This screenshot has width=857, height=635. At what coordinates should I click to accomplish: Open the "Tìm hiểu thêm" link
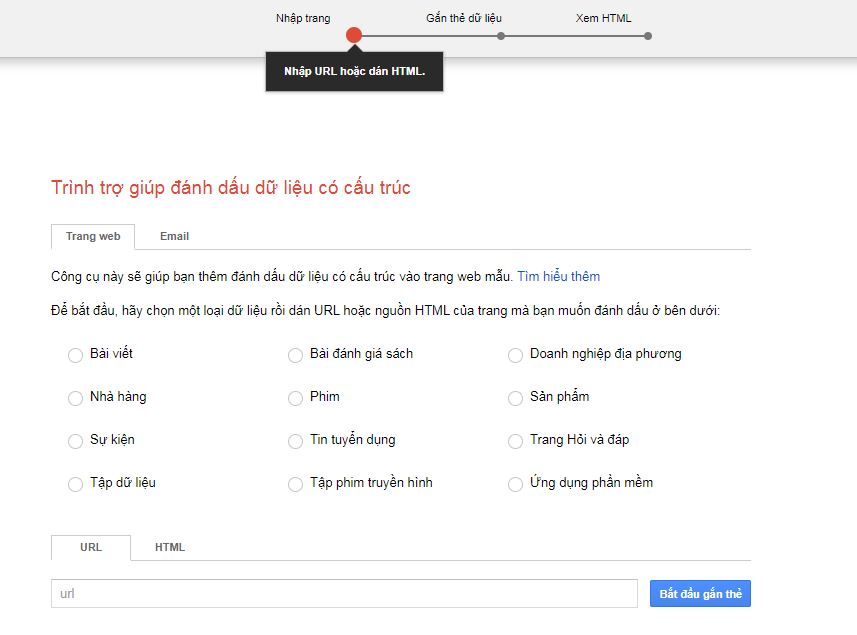[559, 277]
